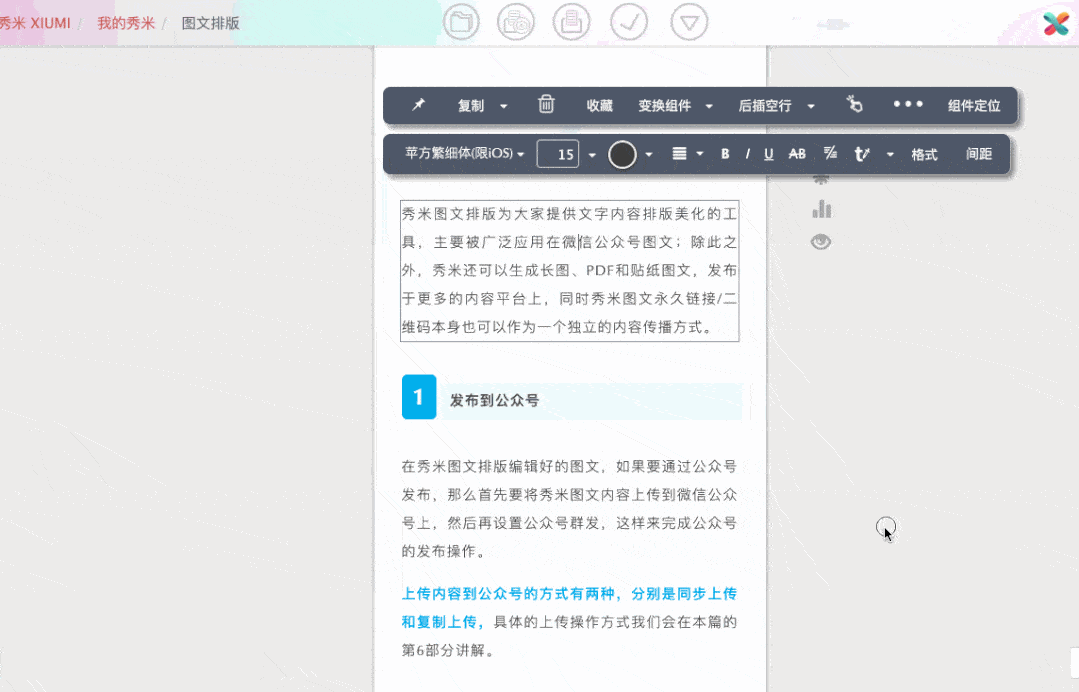The width and height of the screenshot is (1079, 692).
Task: Click the save disk icon in top bar
Action: point(571,22)
